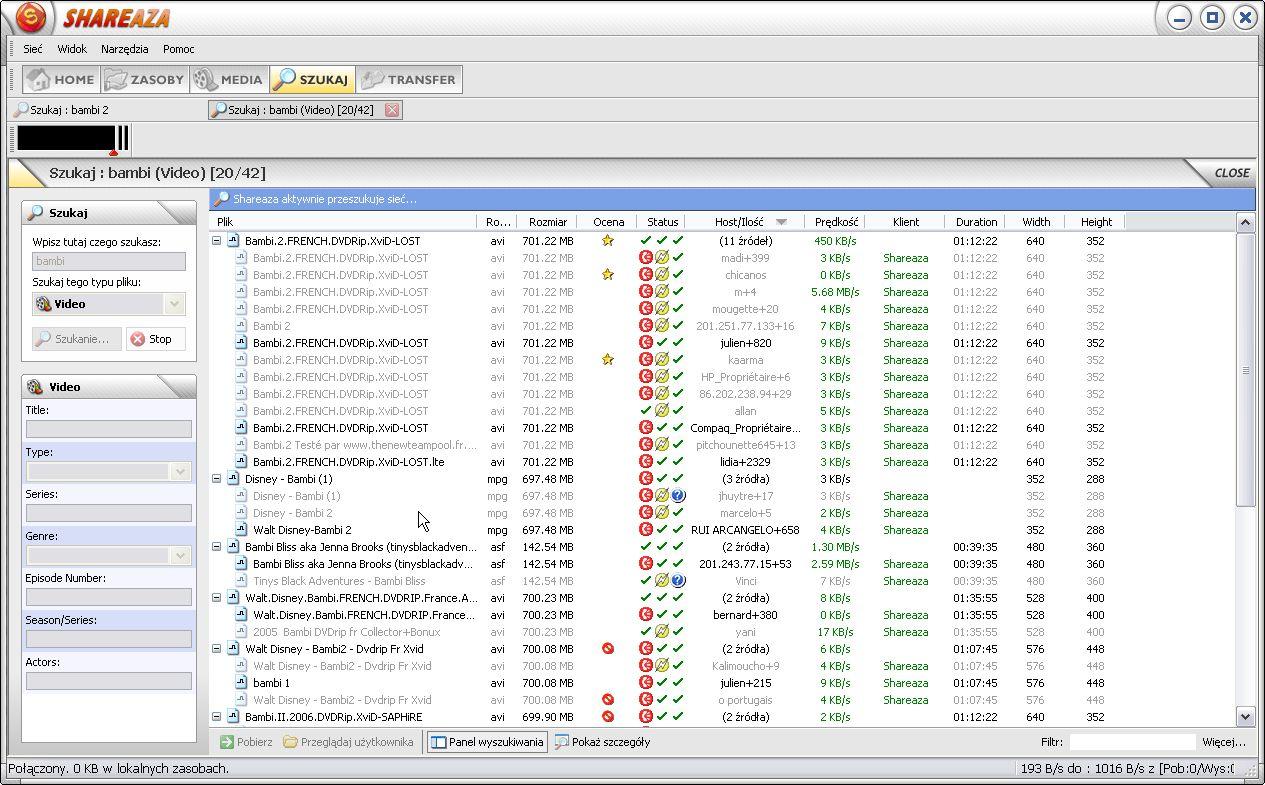Image resolution: width=1265 pixels, height=785 pixels.
Task: Toggle Pokaż szczegóły details view
Action: (602, 742)
